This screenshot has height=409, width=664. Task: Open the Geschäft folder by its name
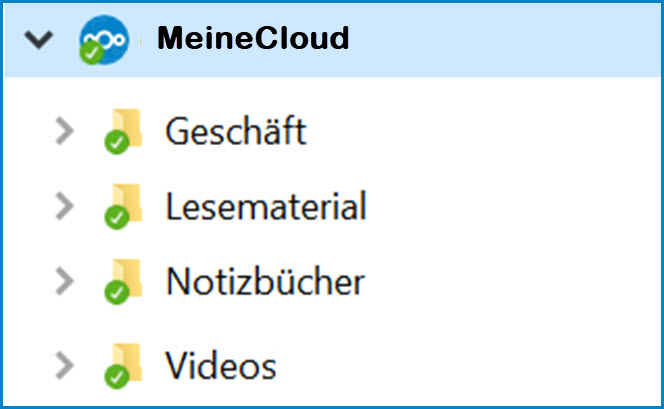(x=236, y=131)
